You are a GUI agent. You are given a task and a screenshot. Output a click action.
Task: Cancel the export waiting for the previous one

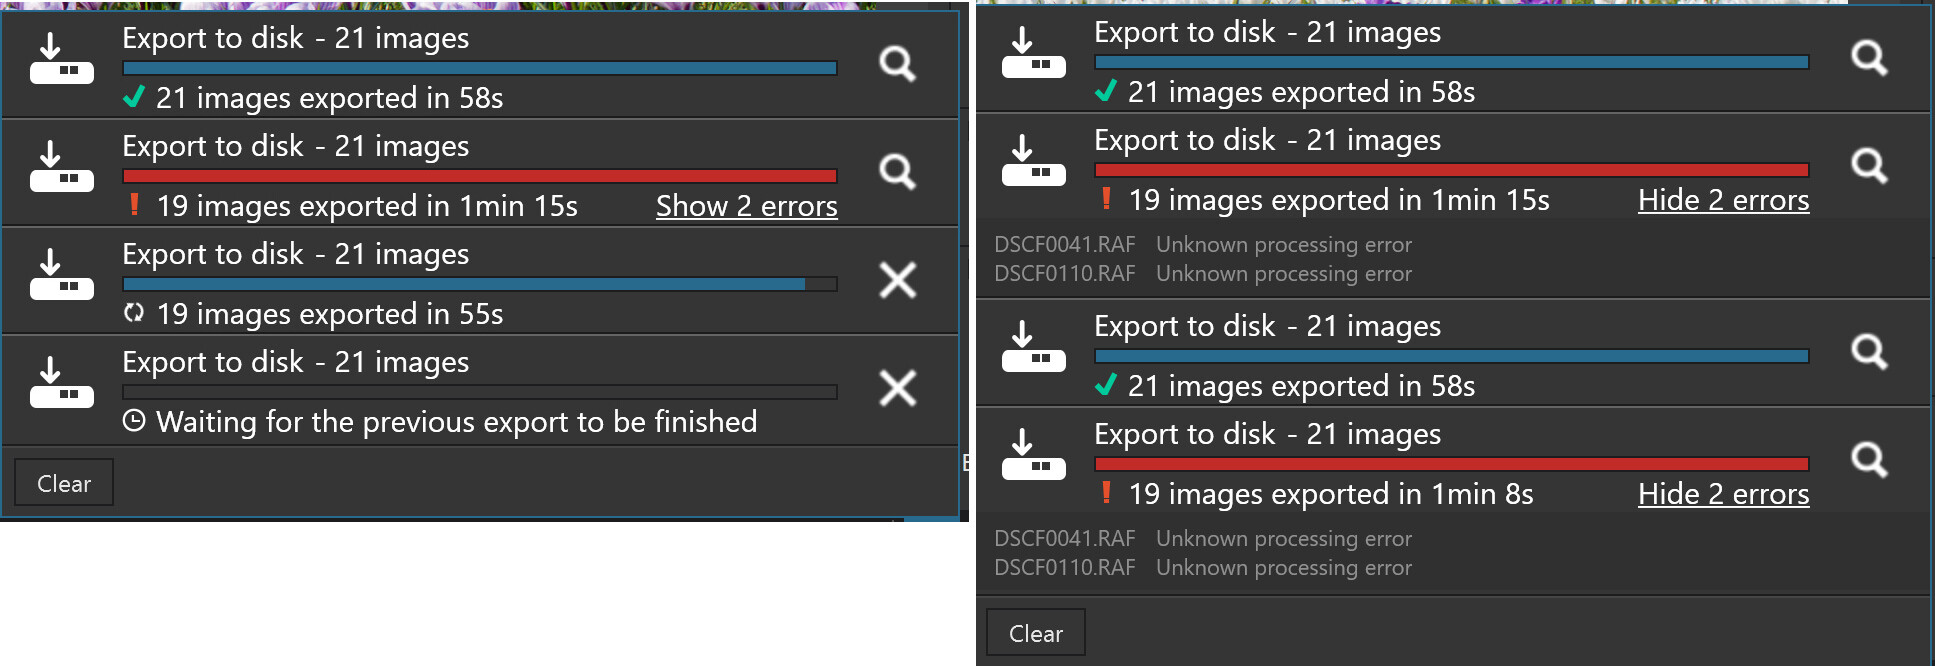(x=897, y=388)
